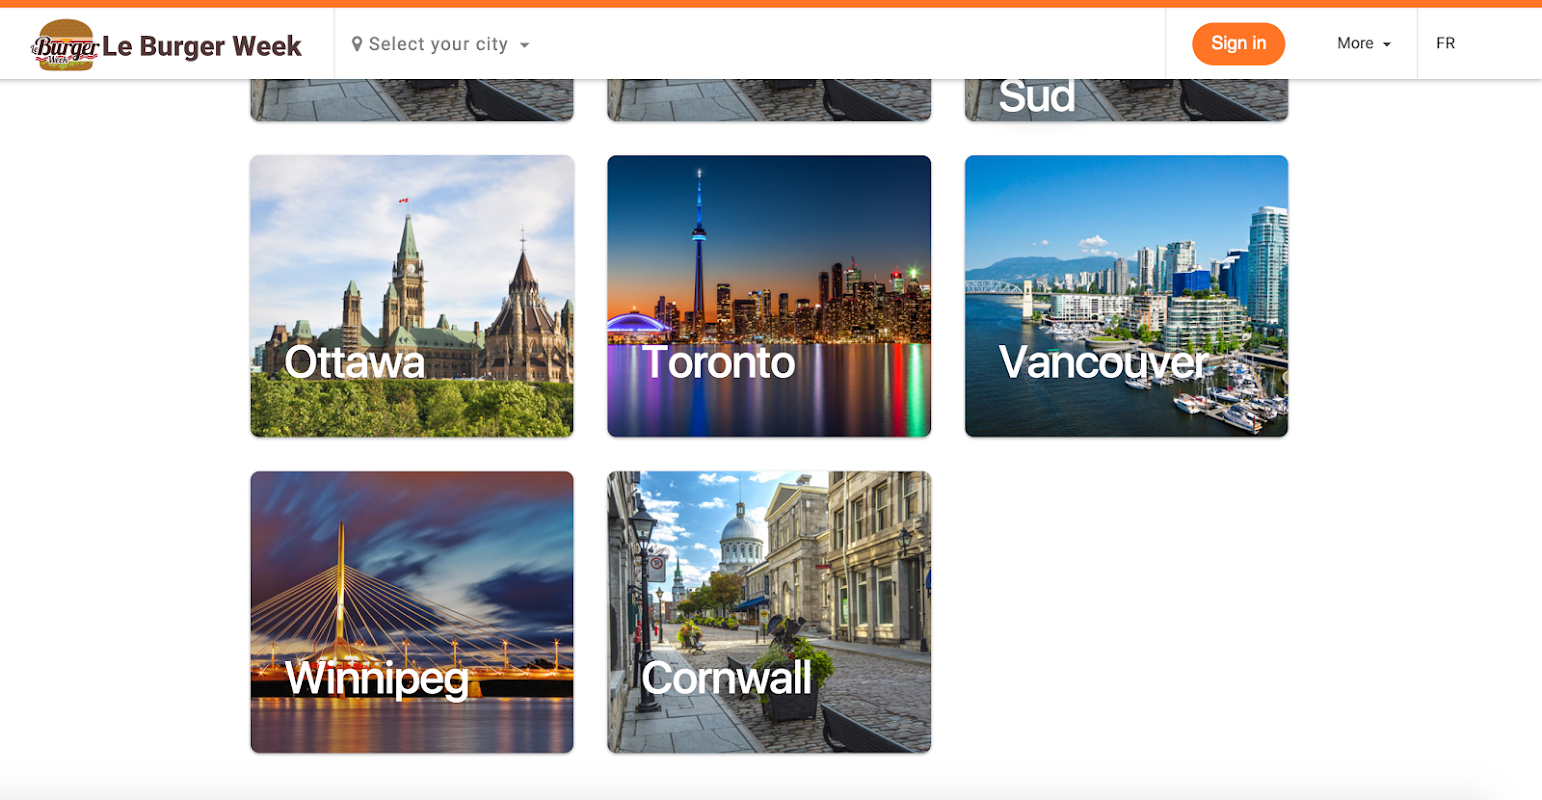Viewport: 1542px width, 800px height.
Task: Select the Toronto city card
Action: tap(769, 296)
